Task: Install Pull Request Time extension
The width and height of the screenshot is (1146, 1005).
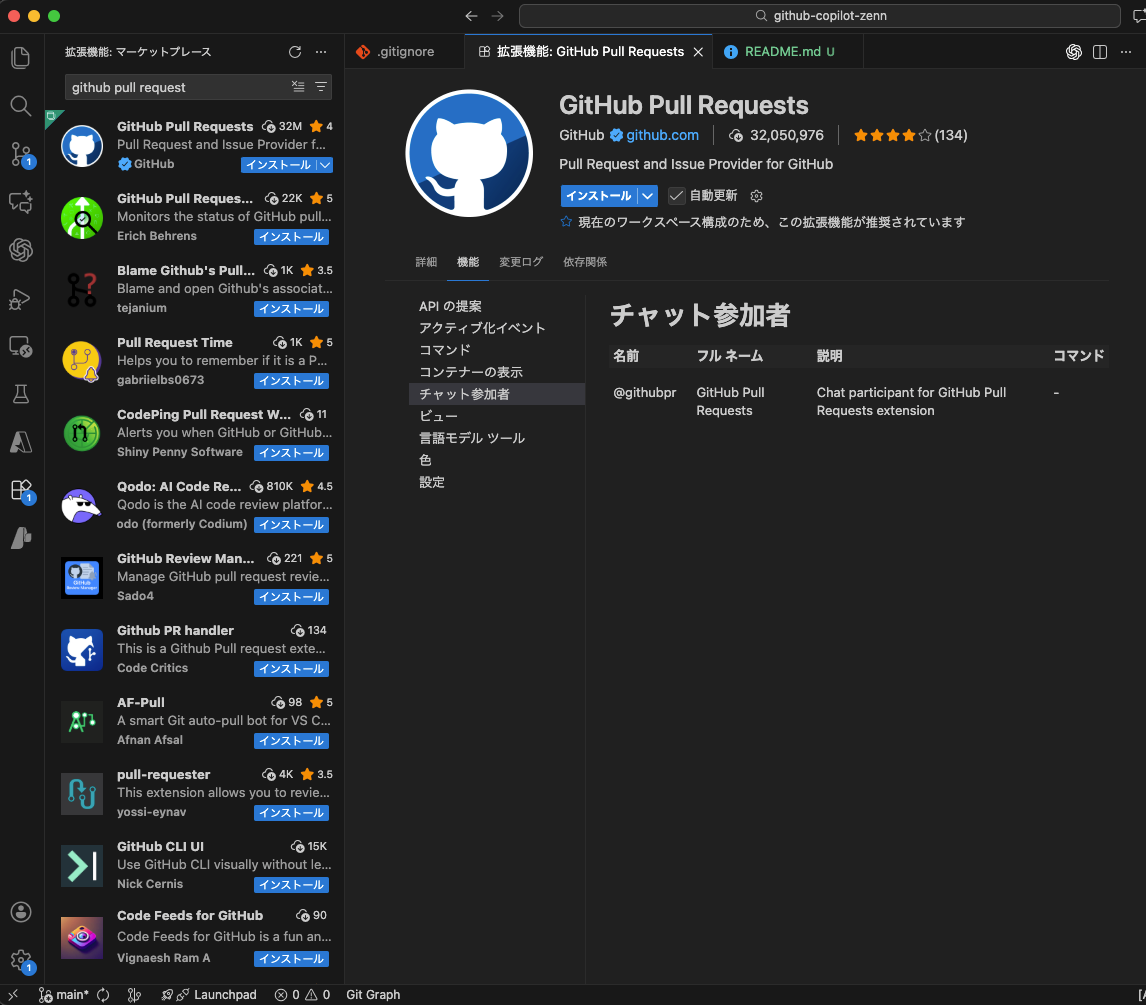Action: pyautogui.click(x=292, y=381)
